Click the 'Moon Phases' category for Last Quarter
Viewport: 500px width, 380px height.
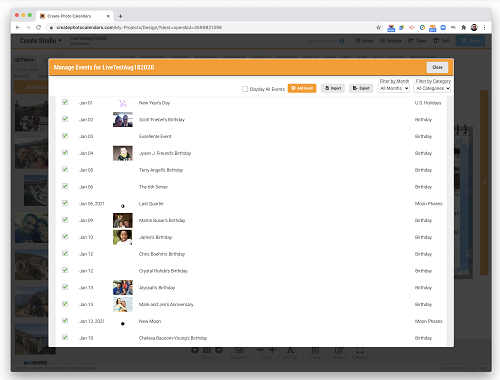pyautogui.click(x=429, y=204)
